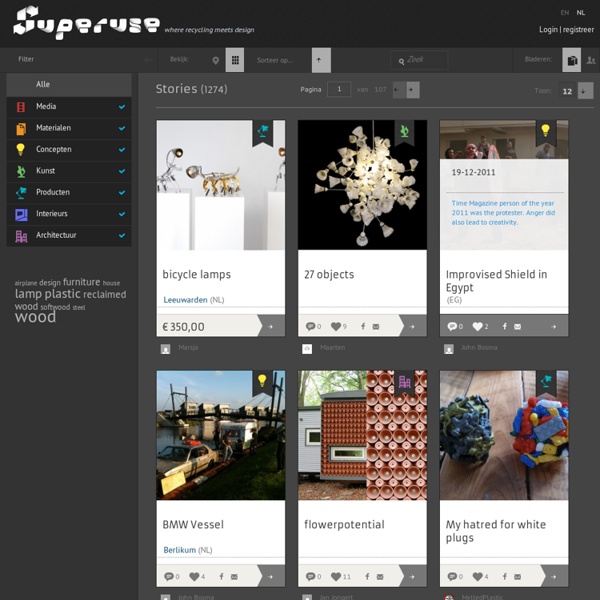The height and width of the screenshot is (600, 600).
Task: Click the green Kunst icon in sidebar
Action: click(21, 171)
